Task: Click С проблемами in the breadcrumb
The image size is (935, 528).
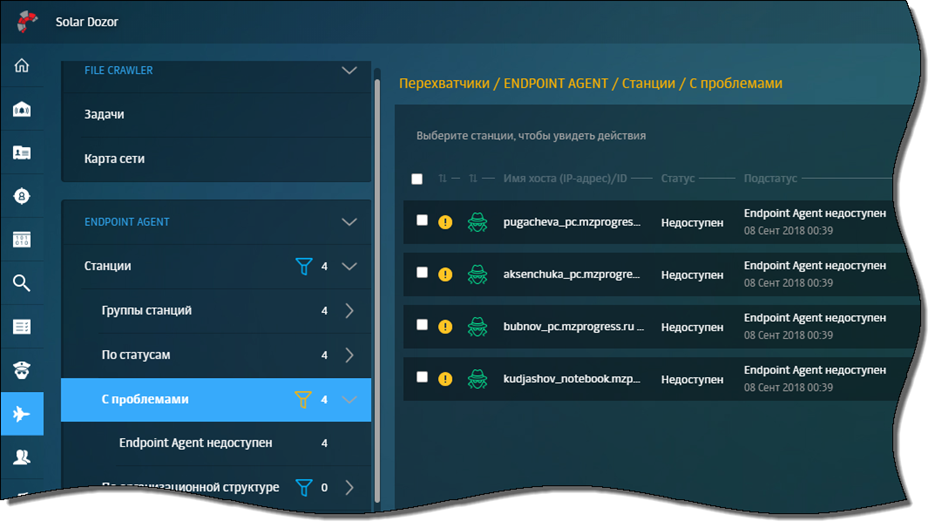Action: coord(736,84)
